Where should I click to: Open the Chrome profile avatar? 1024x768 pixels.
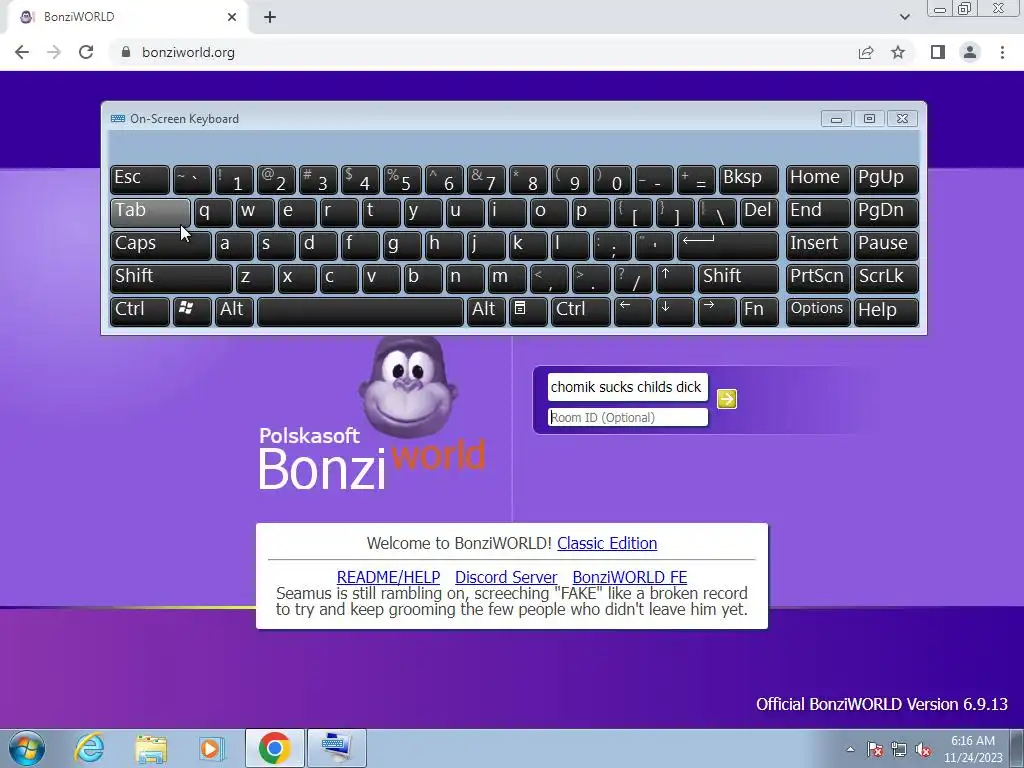[970, 52]
